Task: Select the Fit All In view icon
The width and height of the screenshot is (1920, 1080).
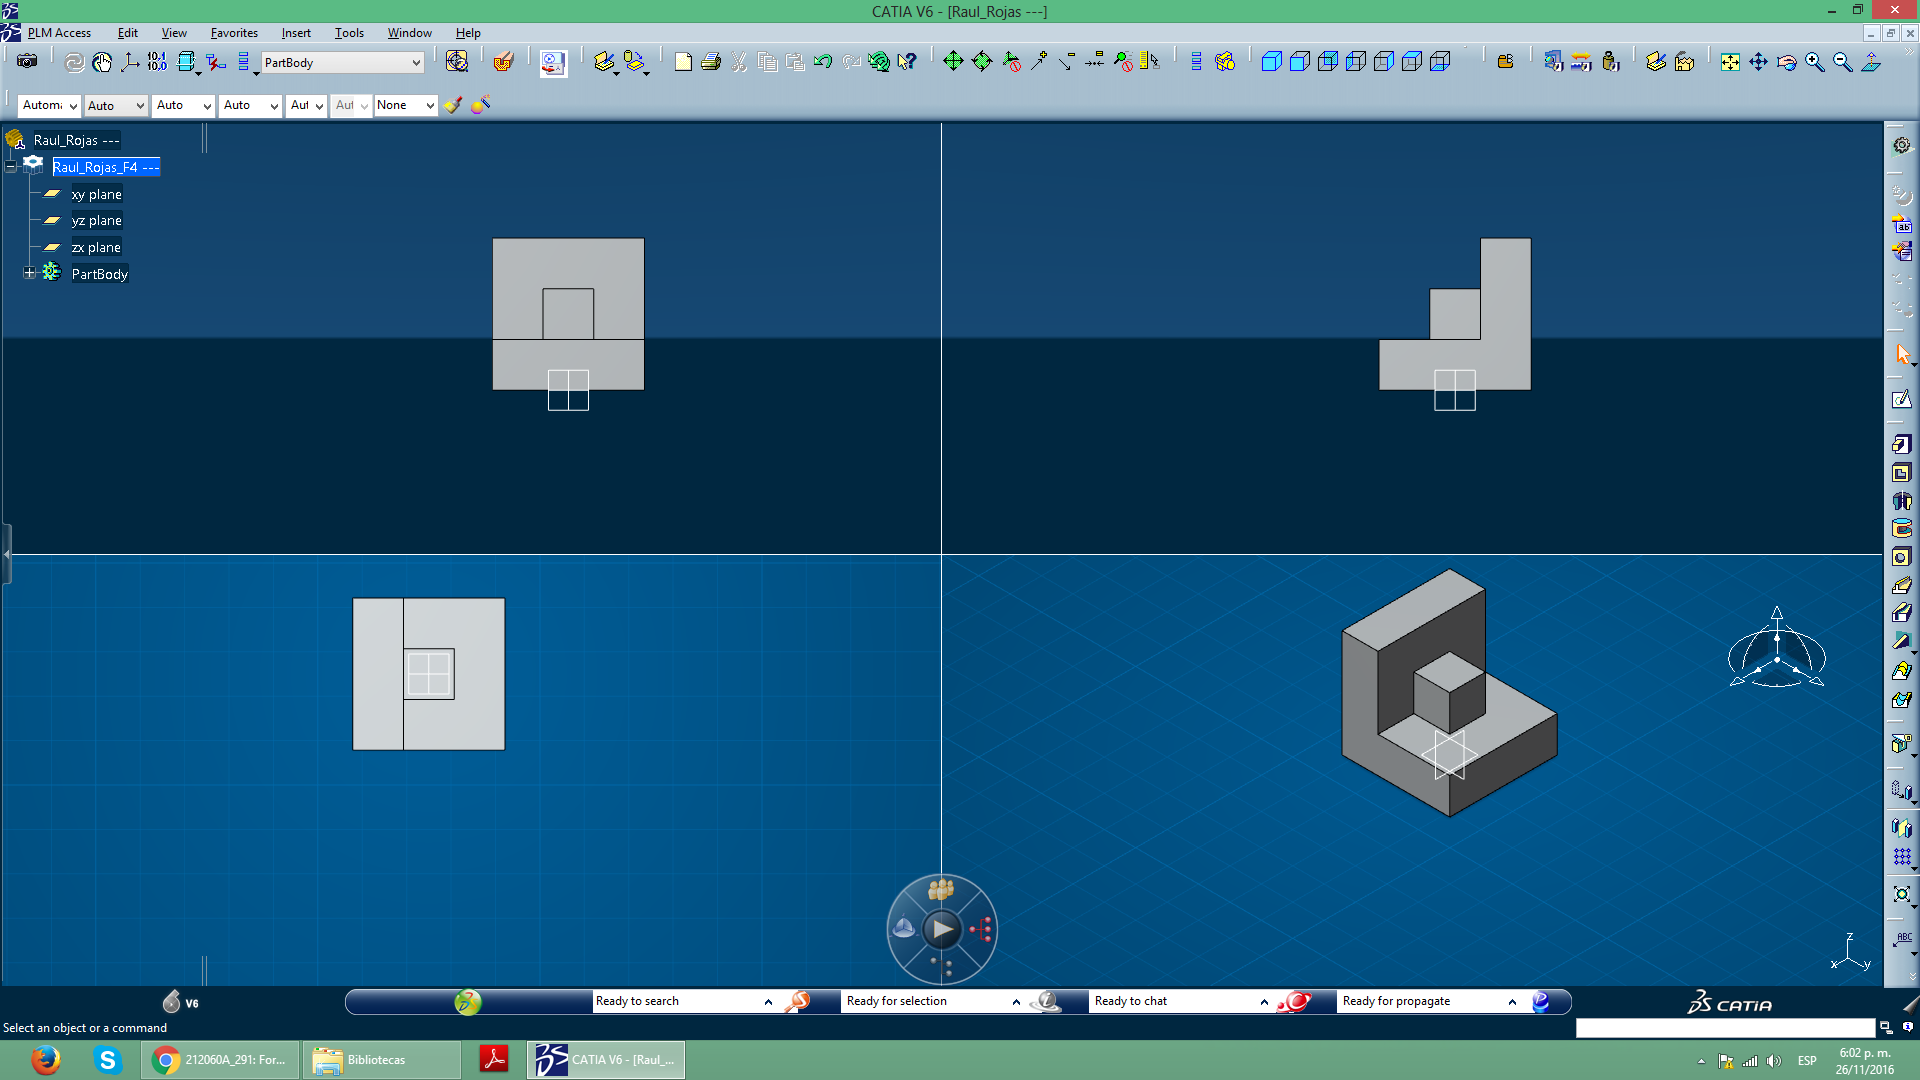Action: tap(1730, 62)
